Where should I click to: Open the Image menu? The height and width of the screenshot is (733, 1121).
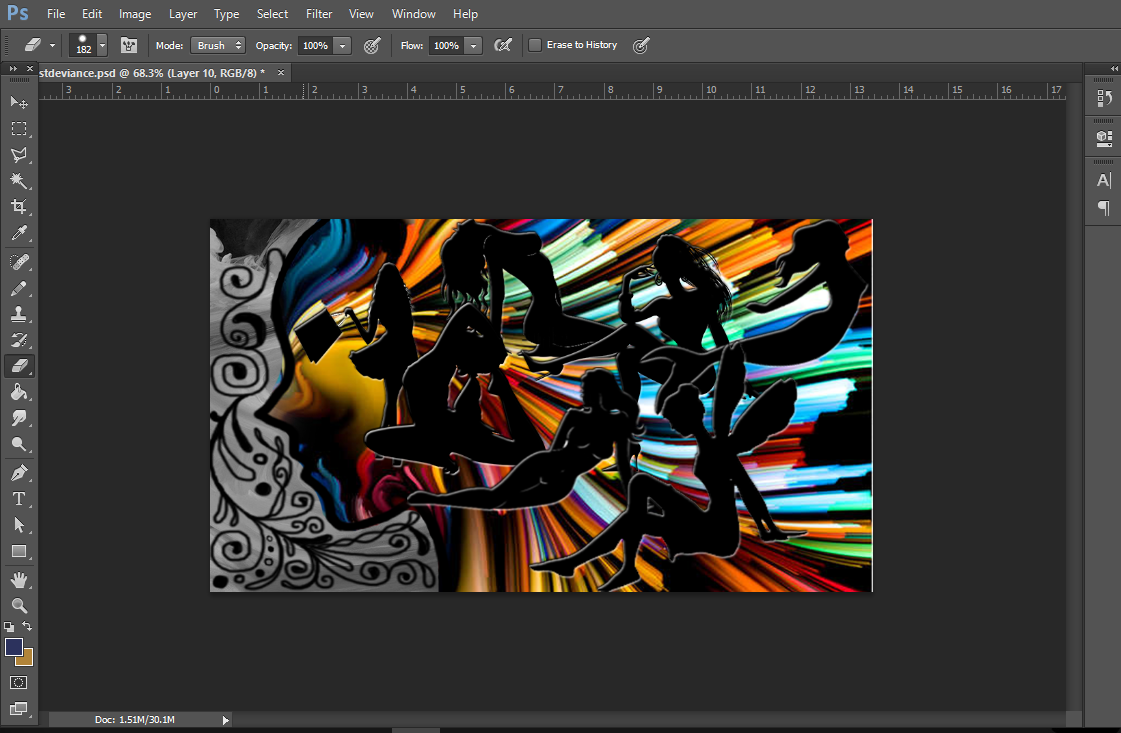(135, 14)
